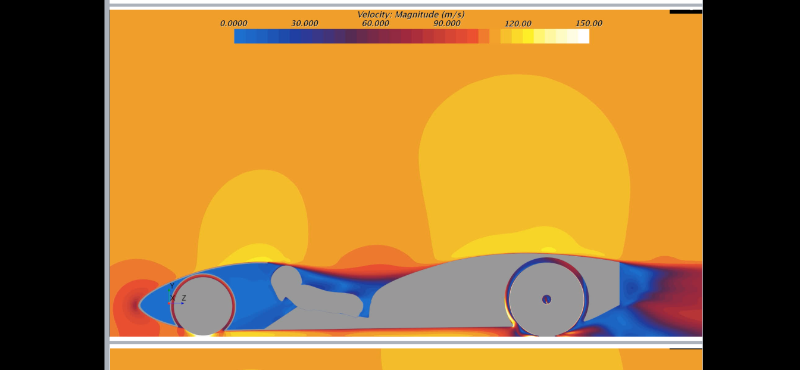Select the gray rear wheel
Image resolution: width=800 pixels, height=370 pixels.
[546, 299]
